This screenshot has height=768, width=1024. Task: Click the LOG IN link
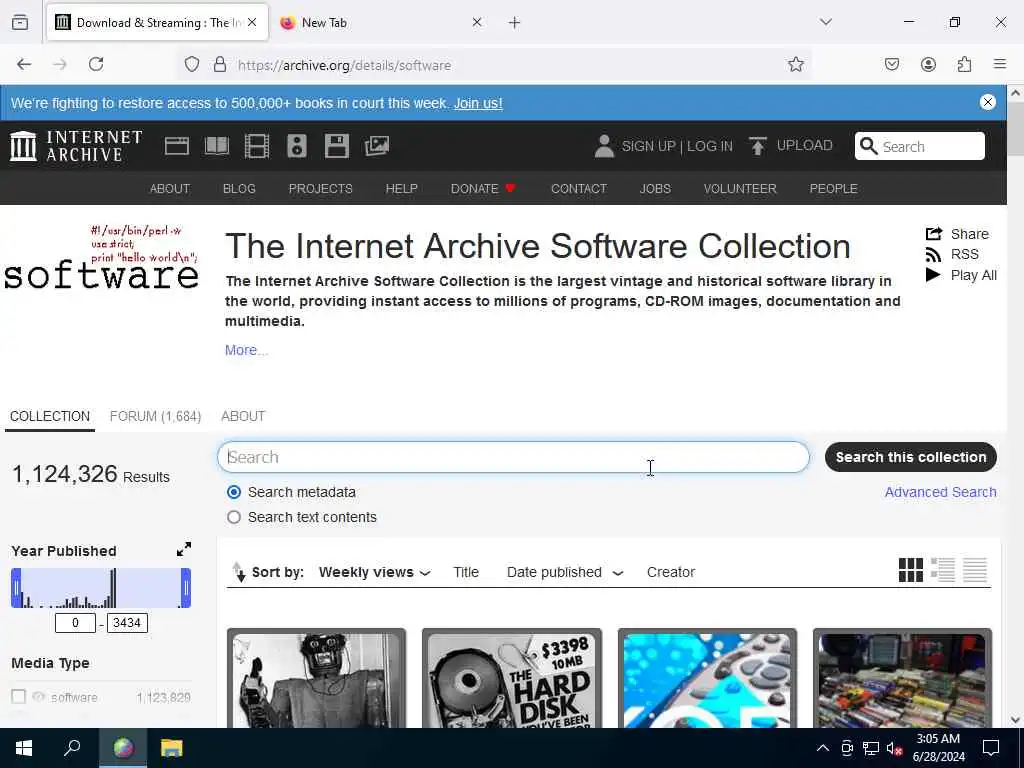710,146
